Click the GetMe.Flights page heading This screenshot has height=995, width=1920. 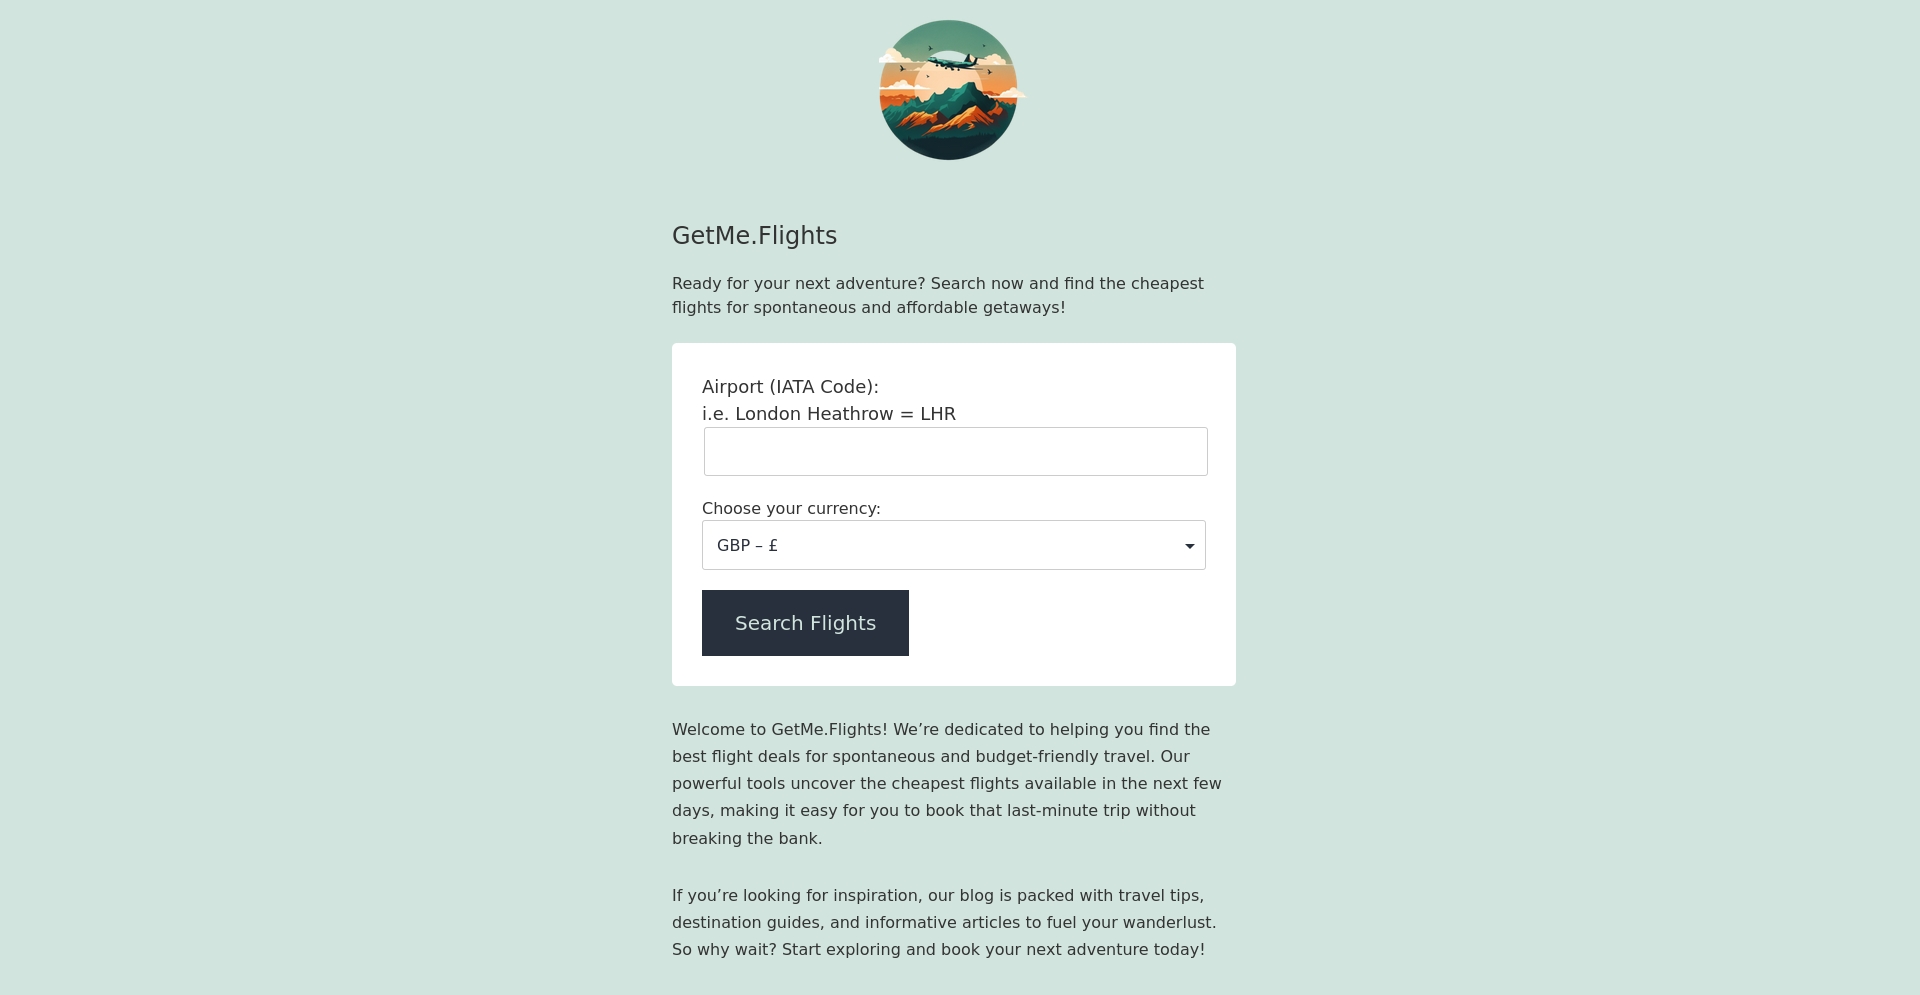point(754,236)
